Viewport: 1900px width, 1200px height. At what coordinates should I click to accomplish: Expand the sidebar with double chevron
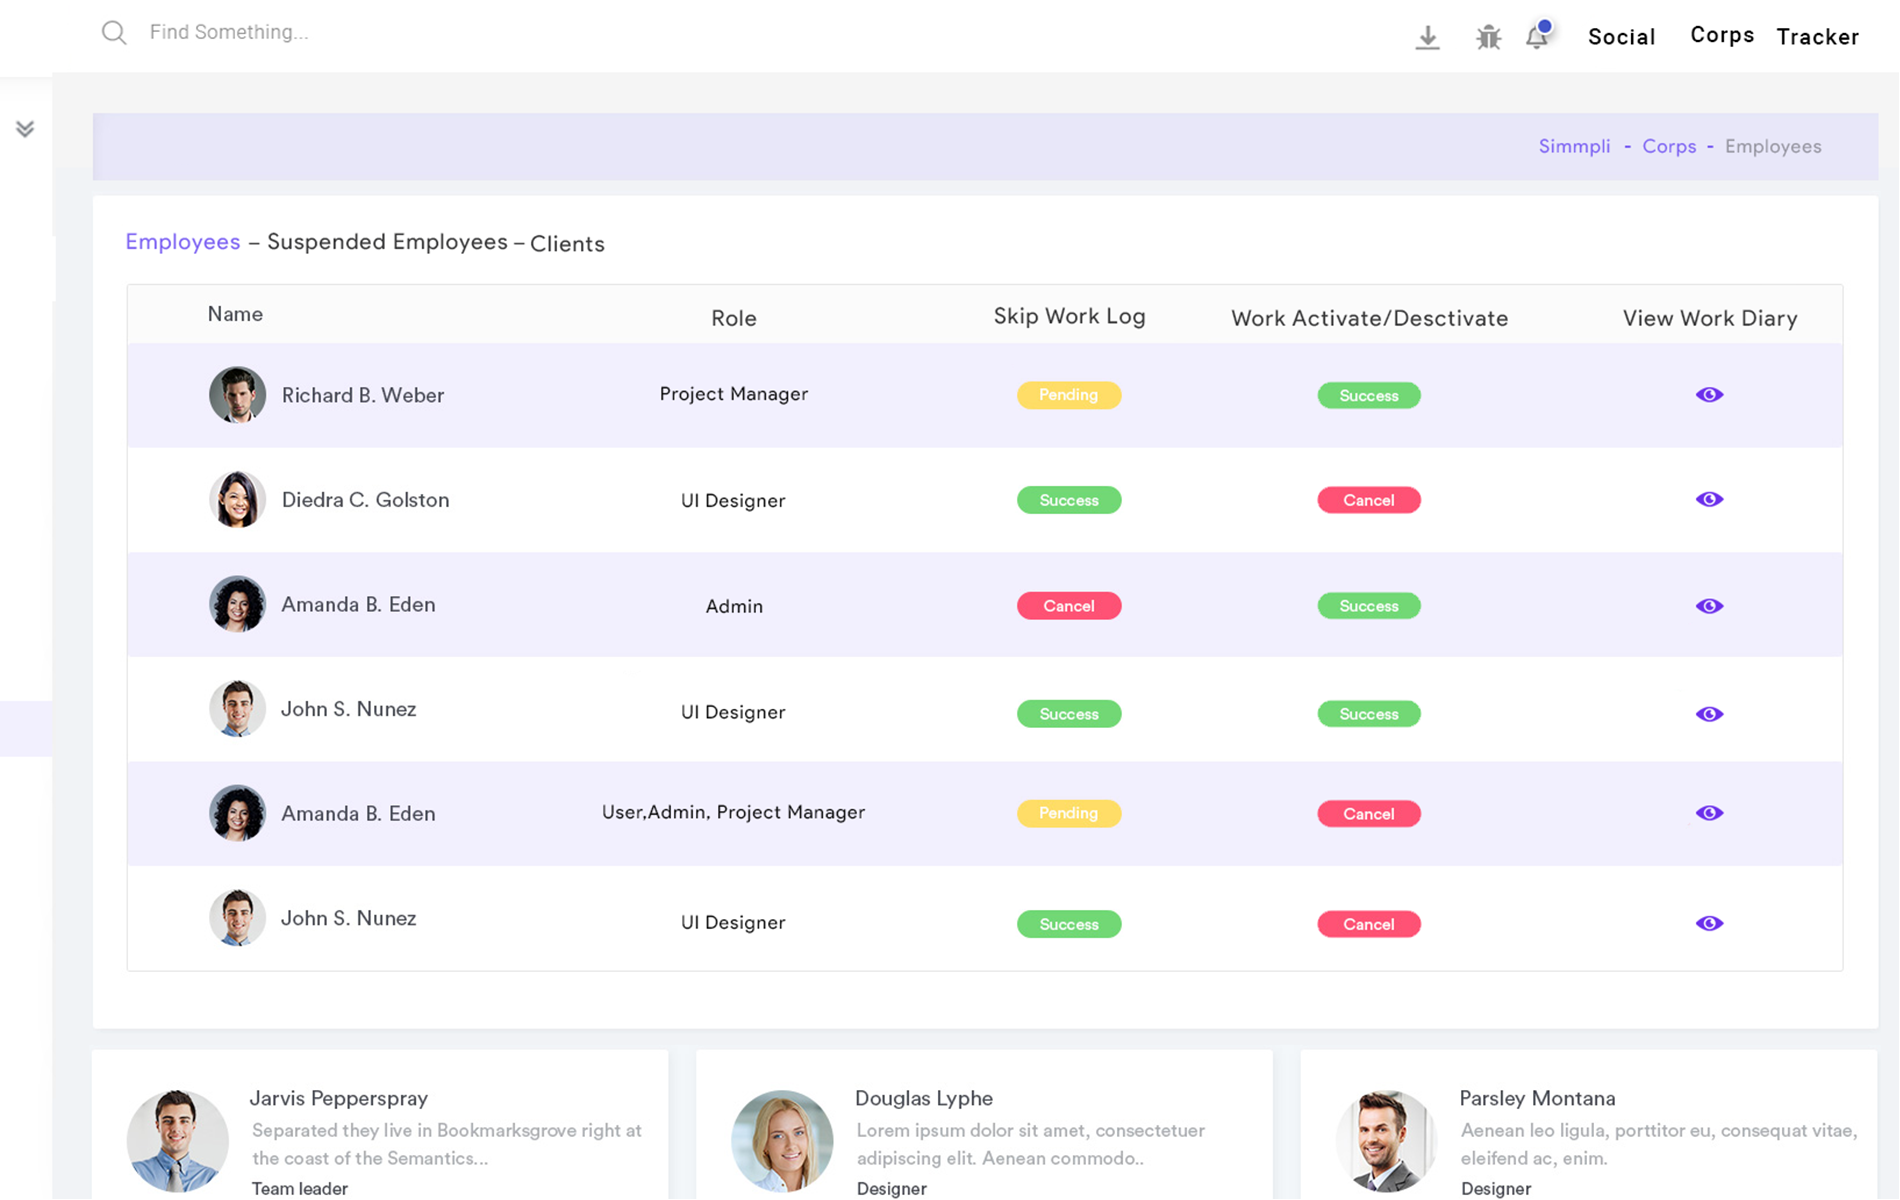pos(25,129)
